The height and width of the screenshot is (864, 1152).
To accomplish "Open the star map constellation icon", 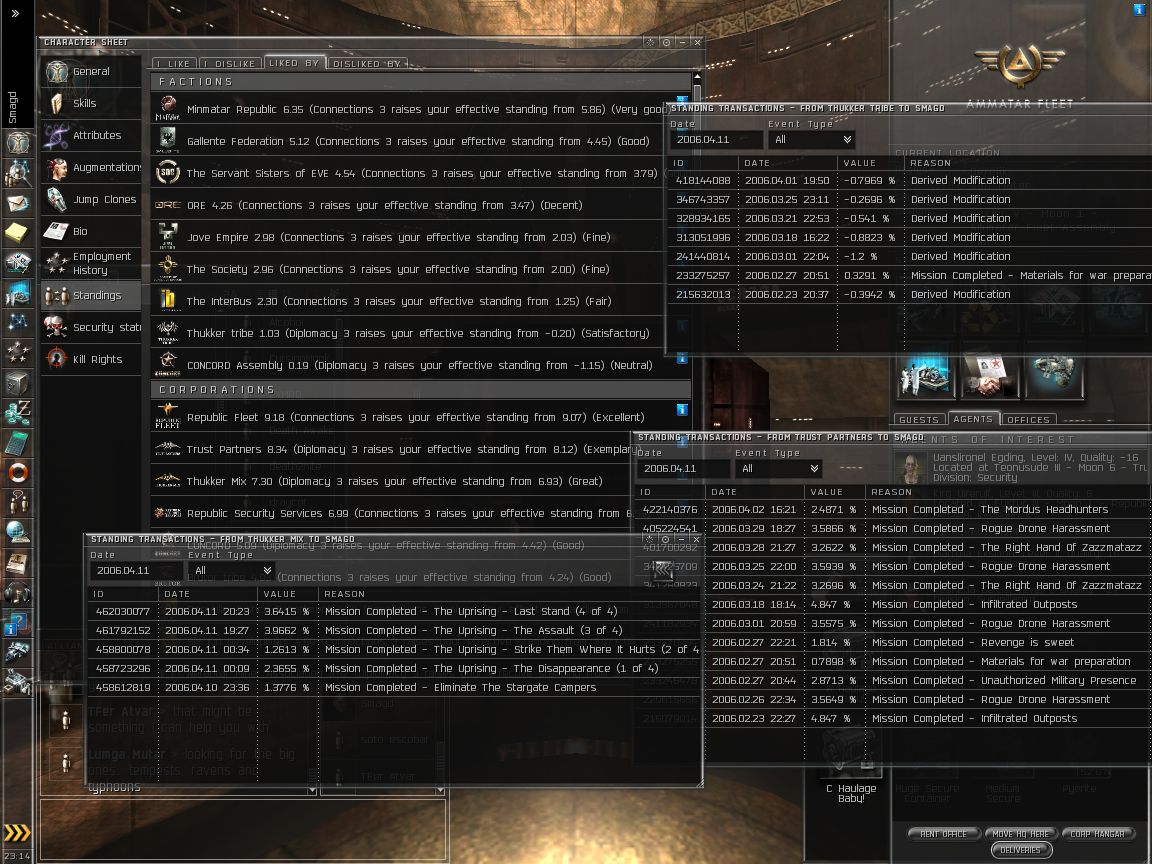I will click(17, 323).
